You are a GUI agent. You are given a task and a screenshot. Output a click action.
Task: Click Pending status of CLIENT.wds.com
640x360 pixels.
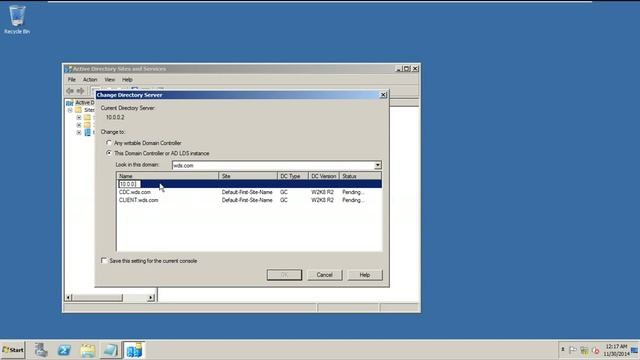pyautogui.click(x=353, y=200)
